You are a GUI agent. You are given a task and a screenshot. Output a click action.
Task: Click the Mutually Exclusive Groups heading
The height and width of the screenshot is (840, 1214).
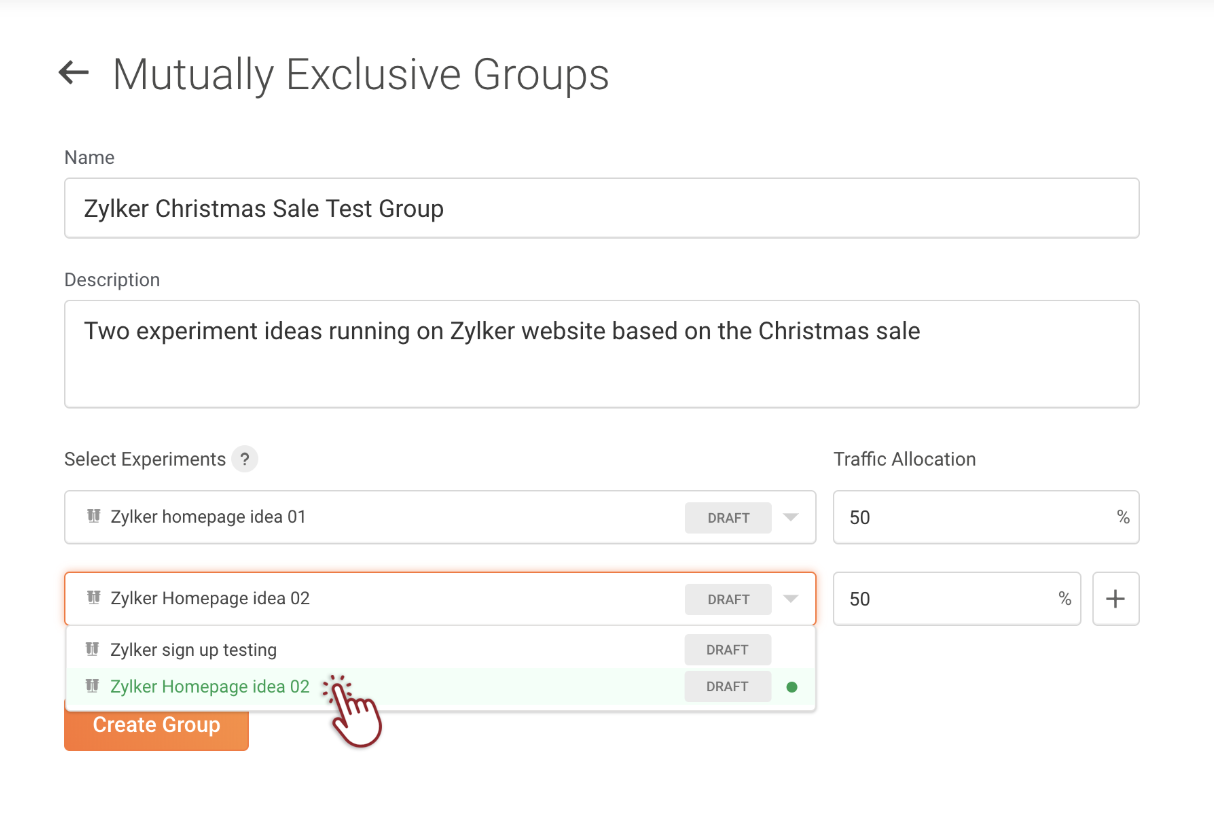[x=360, y=75]
